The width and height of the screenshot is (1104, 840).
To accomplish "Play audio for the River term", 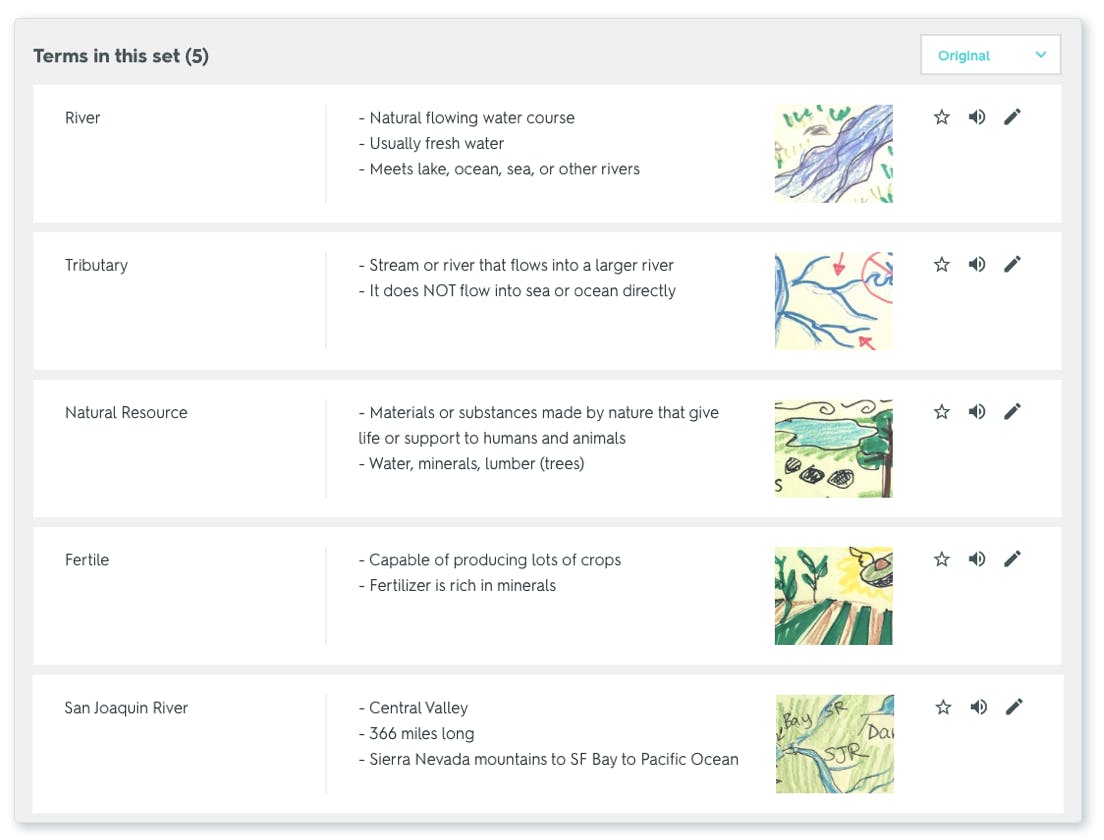I will click(x=977, y=116).
